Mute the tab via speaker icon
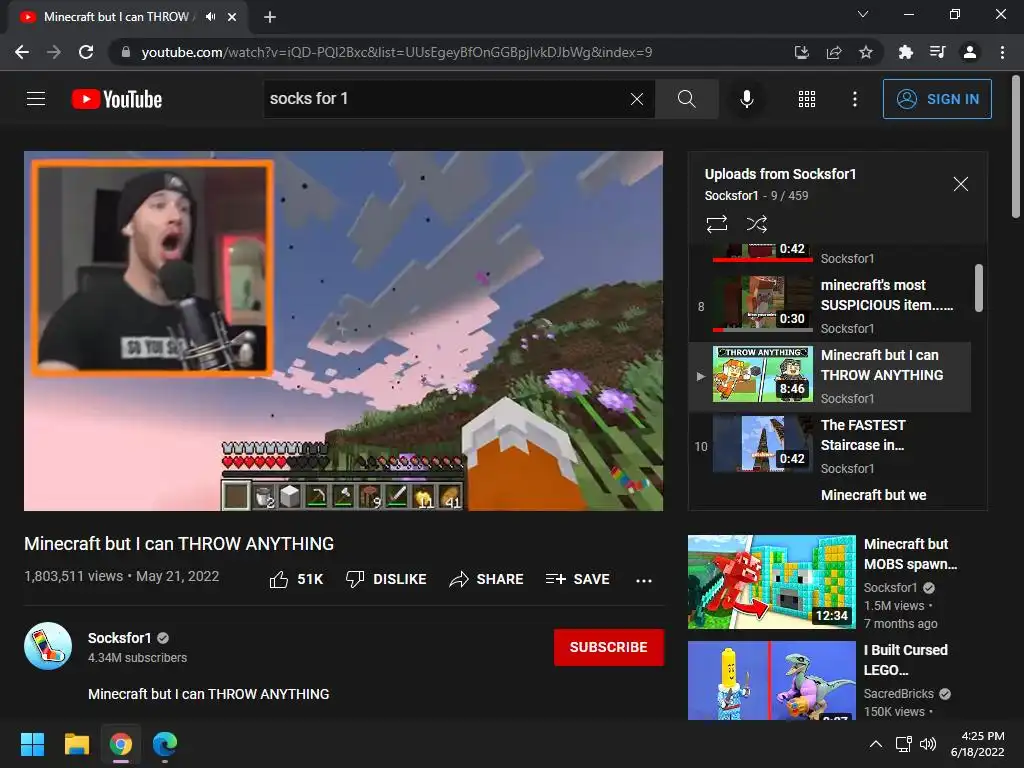The image size is (1024, 768). tap(210, 17)
